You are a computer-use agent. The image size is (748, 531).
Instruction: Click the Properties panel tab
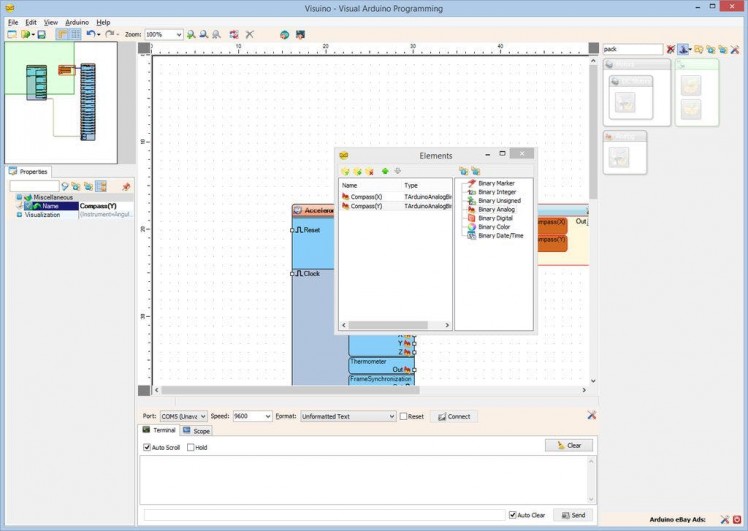(x=29, y=172)
